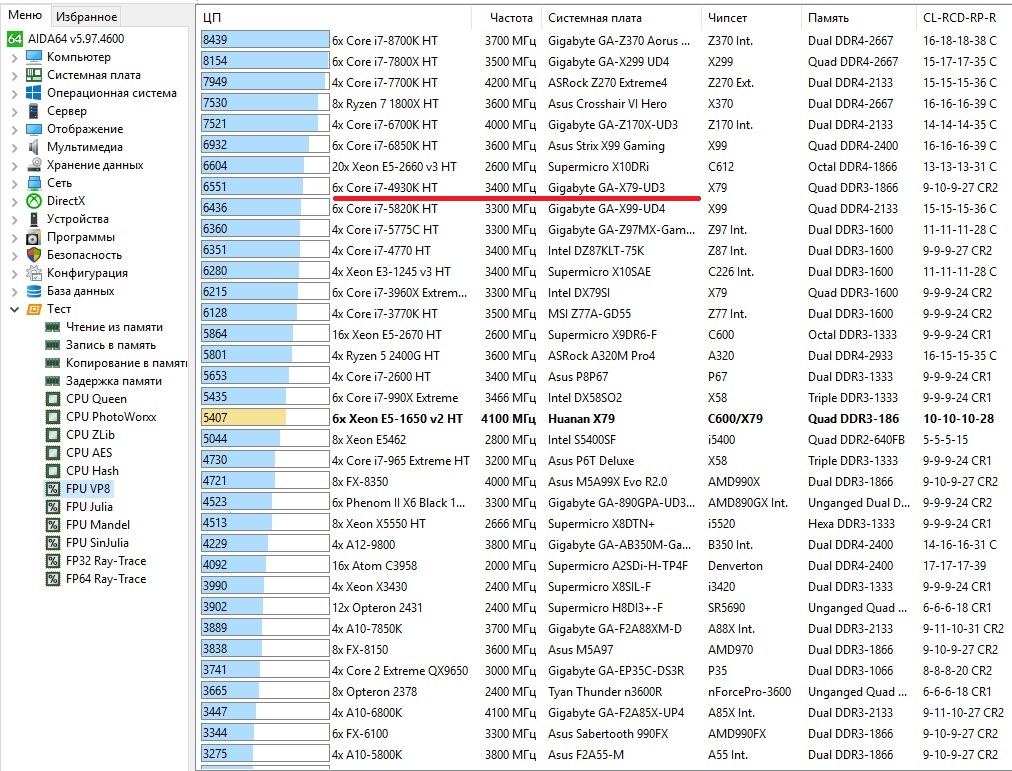Expand the Системная плата tree node

pyautogui.click(x=15, y=75)
